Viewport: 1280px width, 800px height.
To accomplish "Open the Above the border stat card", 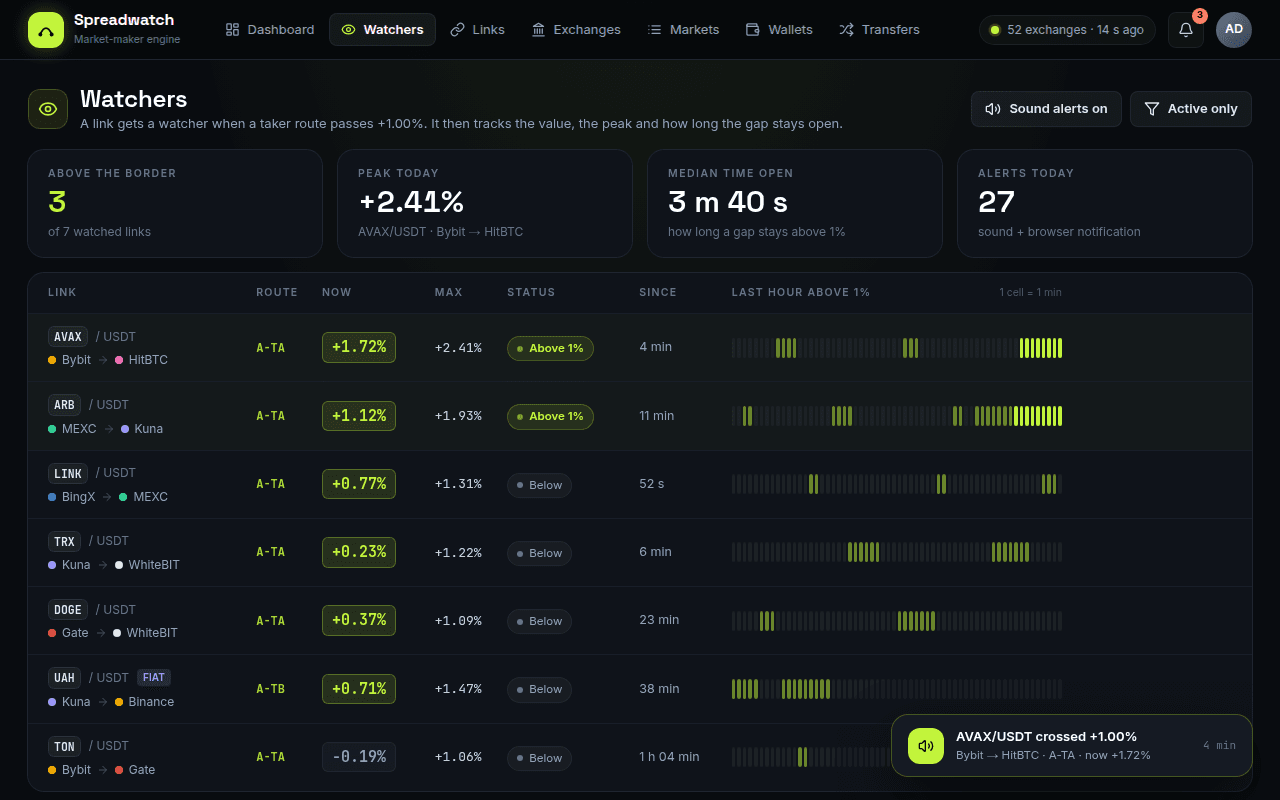I will 175,204.
